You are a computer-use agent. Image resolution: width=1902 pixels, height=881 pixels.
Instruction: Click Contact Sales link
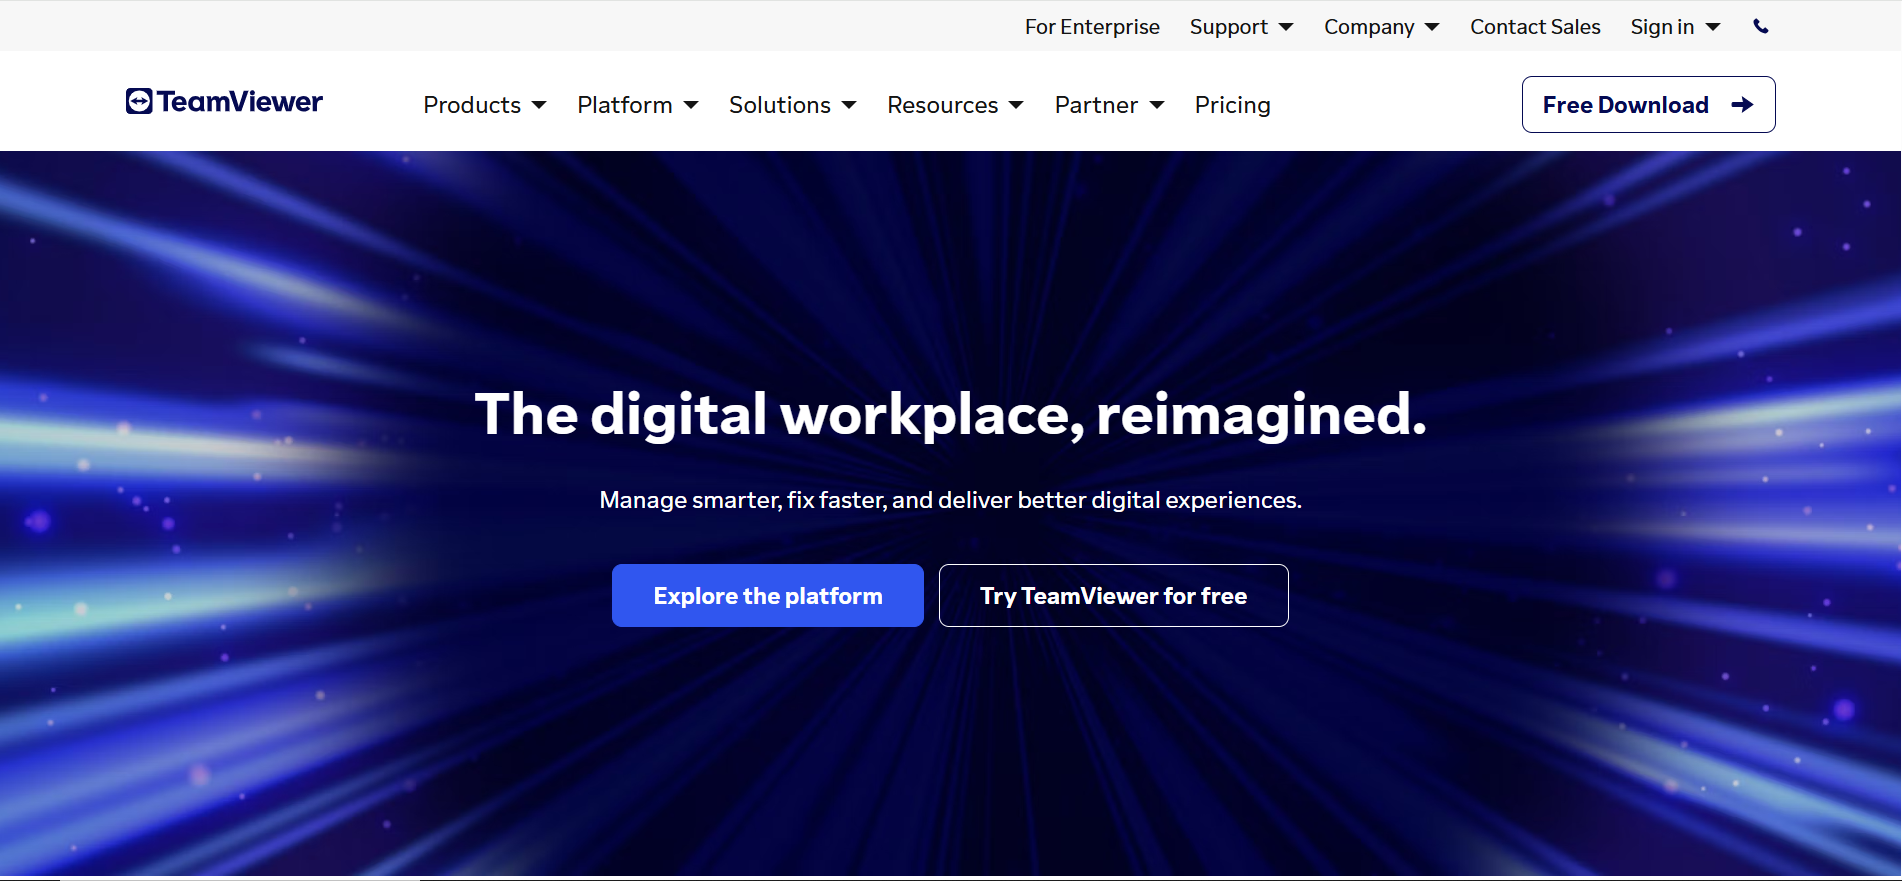click(1535, 27)
